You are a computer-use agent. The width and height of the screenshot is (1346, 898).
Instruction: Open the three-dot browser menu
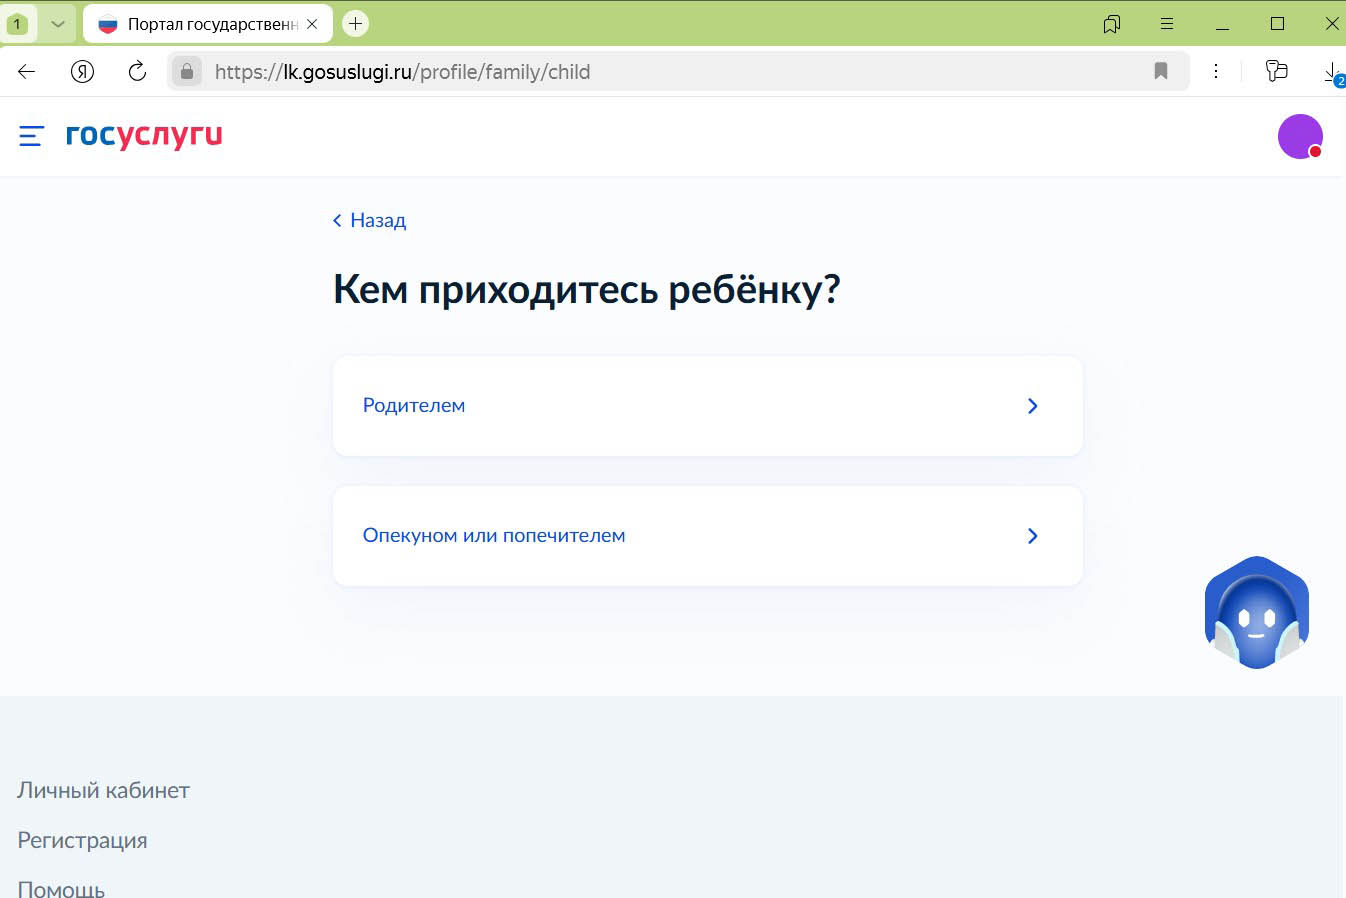click(1216, 71)
